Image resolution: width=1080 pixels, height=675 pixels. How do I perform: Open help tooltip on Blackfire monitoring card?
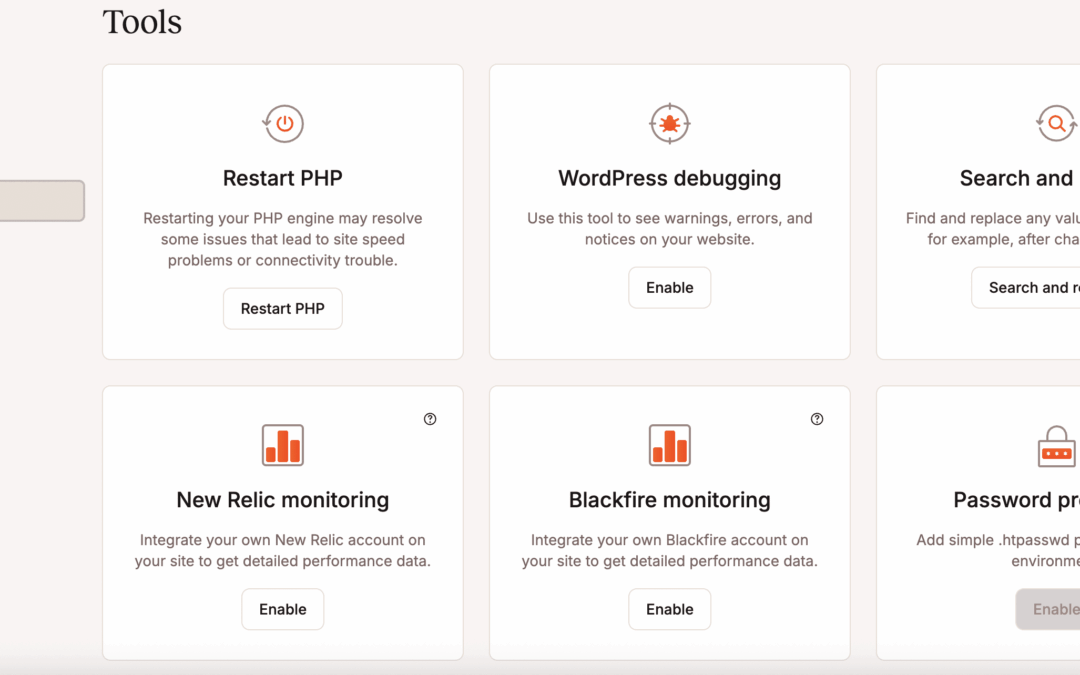tap(817, 419)
